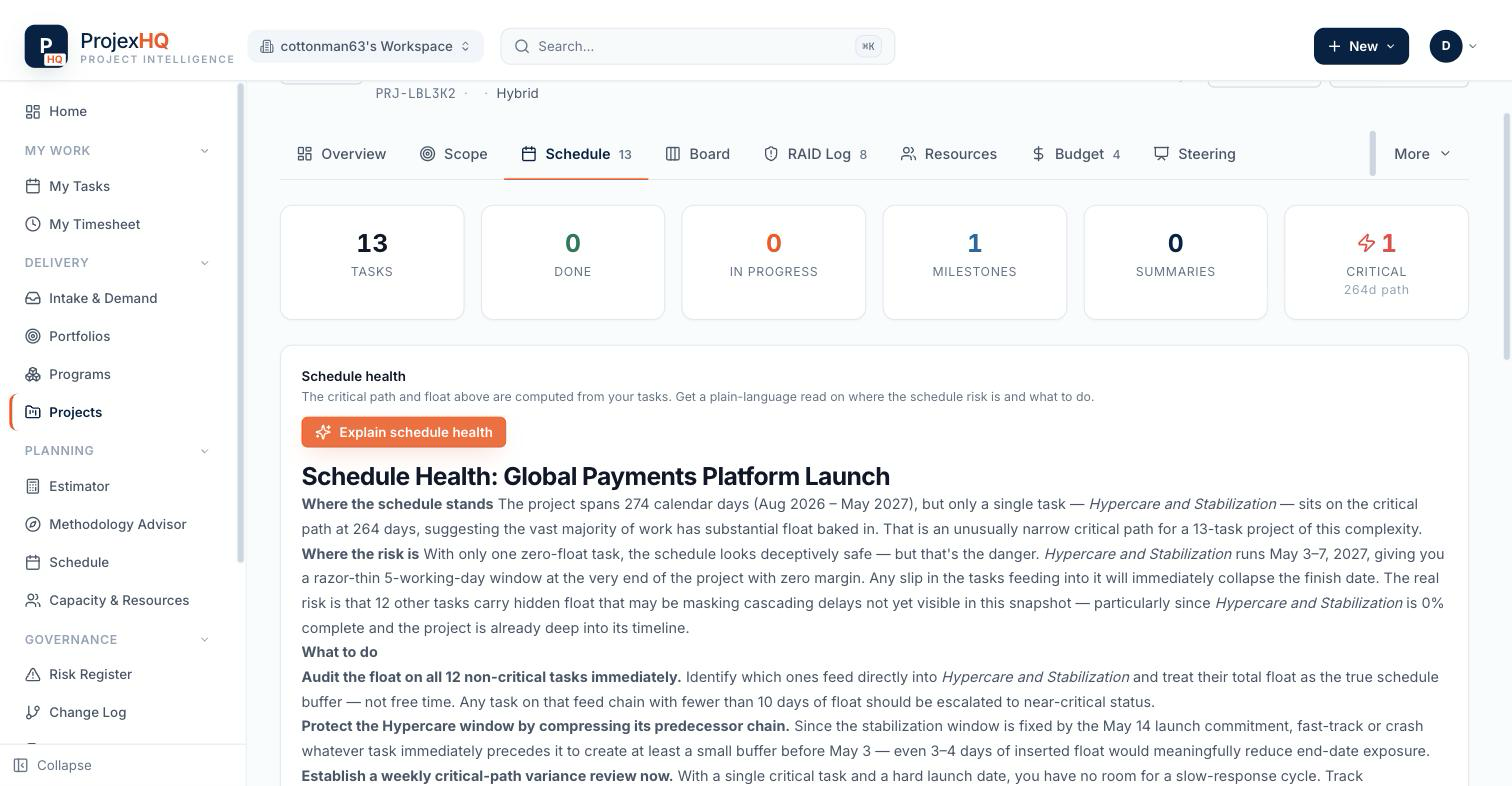This screenshot has width=1512, height=786.
Task: Click the ProjexHQ logo icon
Action: tap(46, 46)
